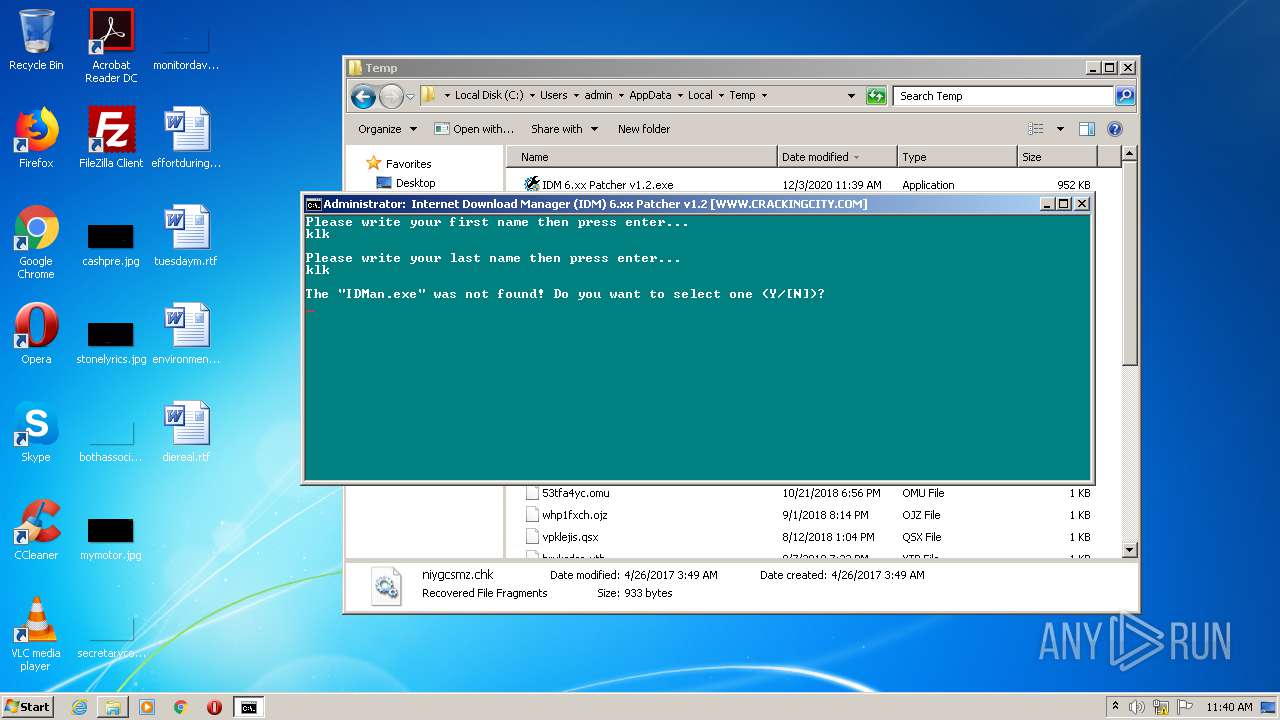The width and height of the screenshot is (1280, 720).
Task: Open the Opera desktop shortcut
Action: 36,334
